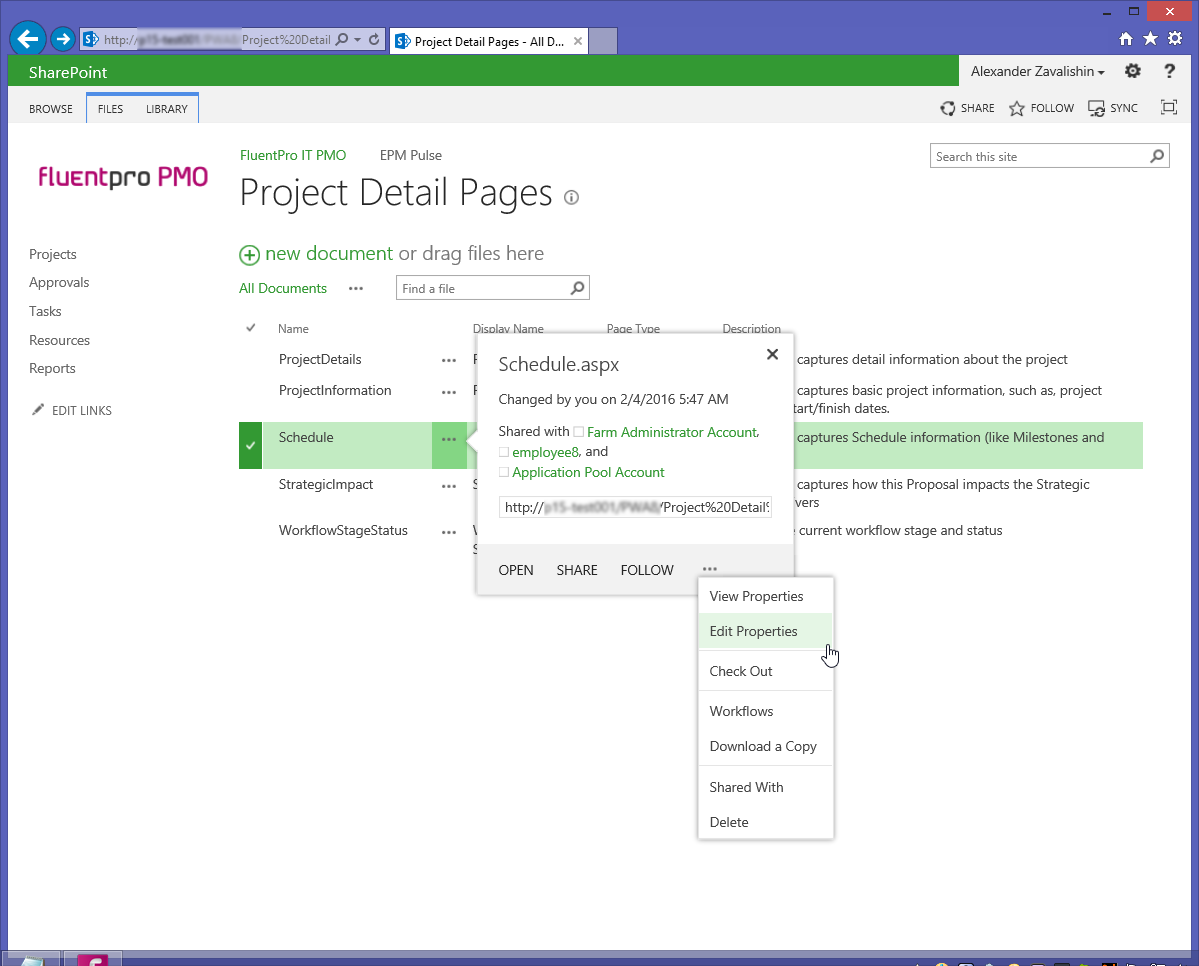Open the ProjectDetails file
Screen dimensions: 1199x966
(x=320, y=359)
